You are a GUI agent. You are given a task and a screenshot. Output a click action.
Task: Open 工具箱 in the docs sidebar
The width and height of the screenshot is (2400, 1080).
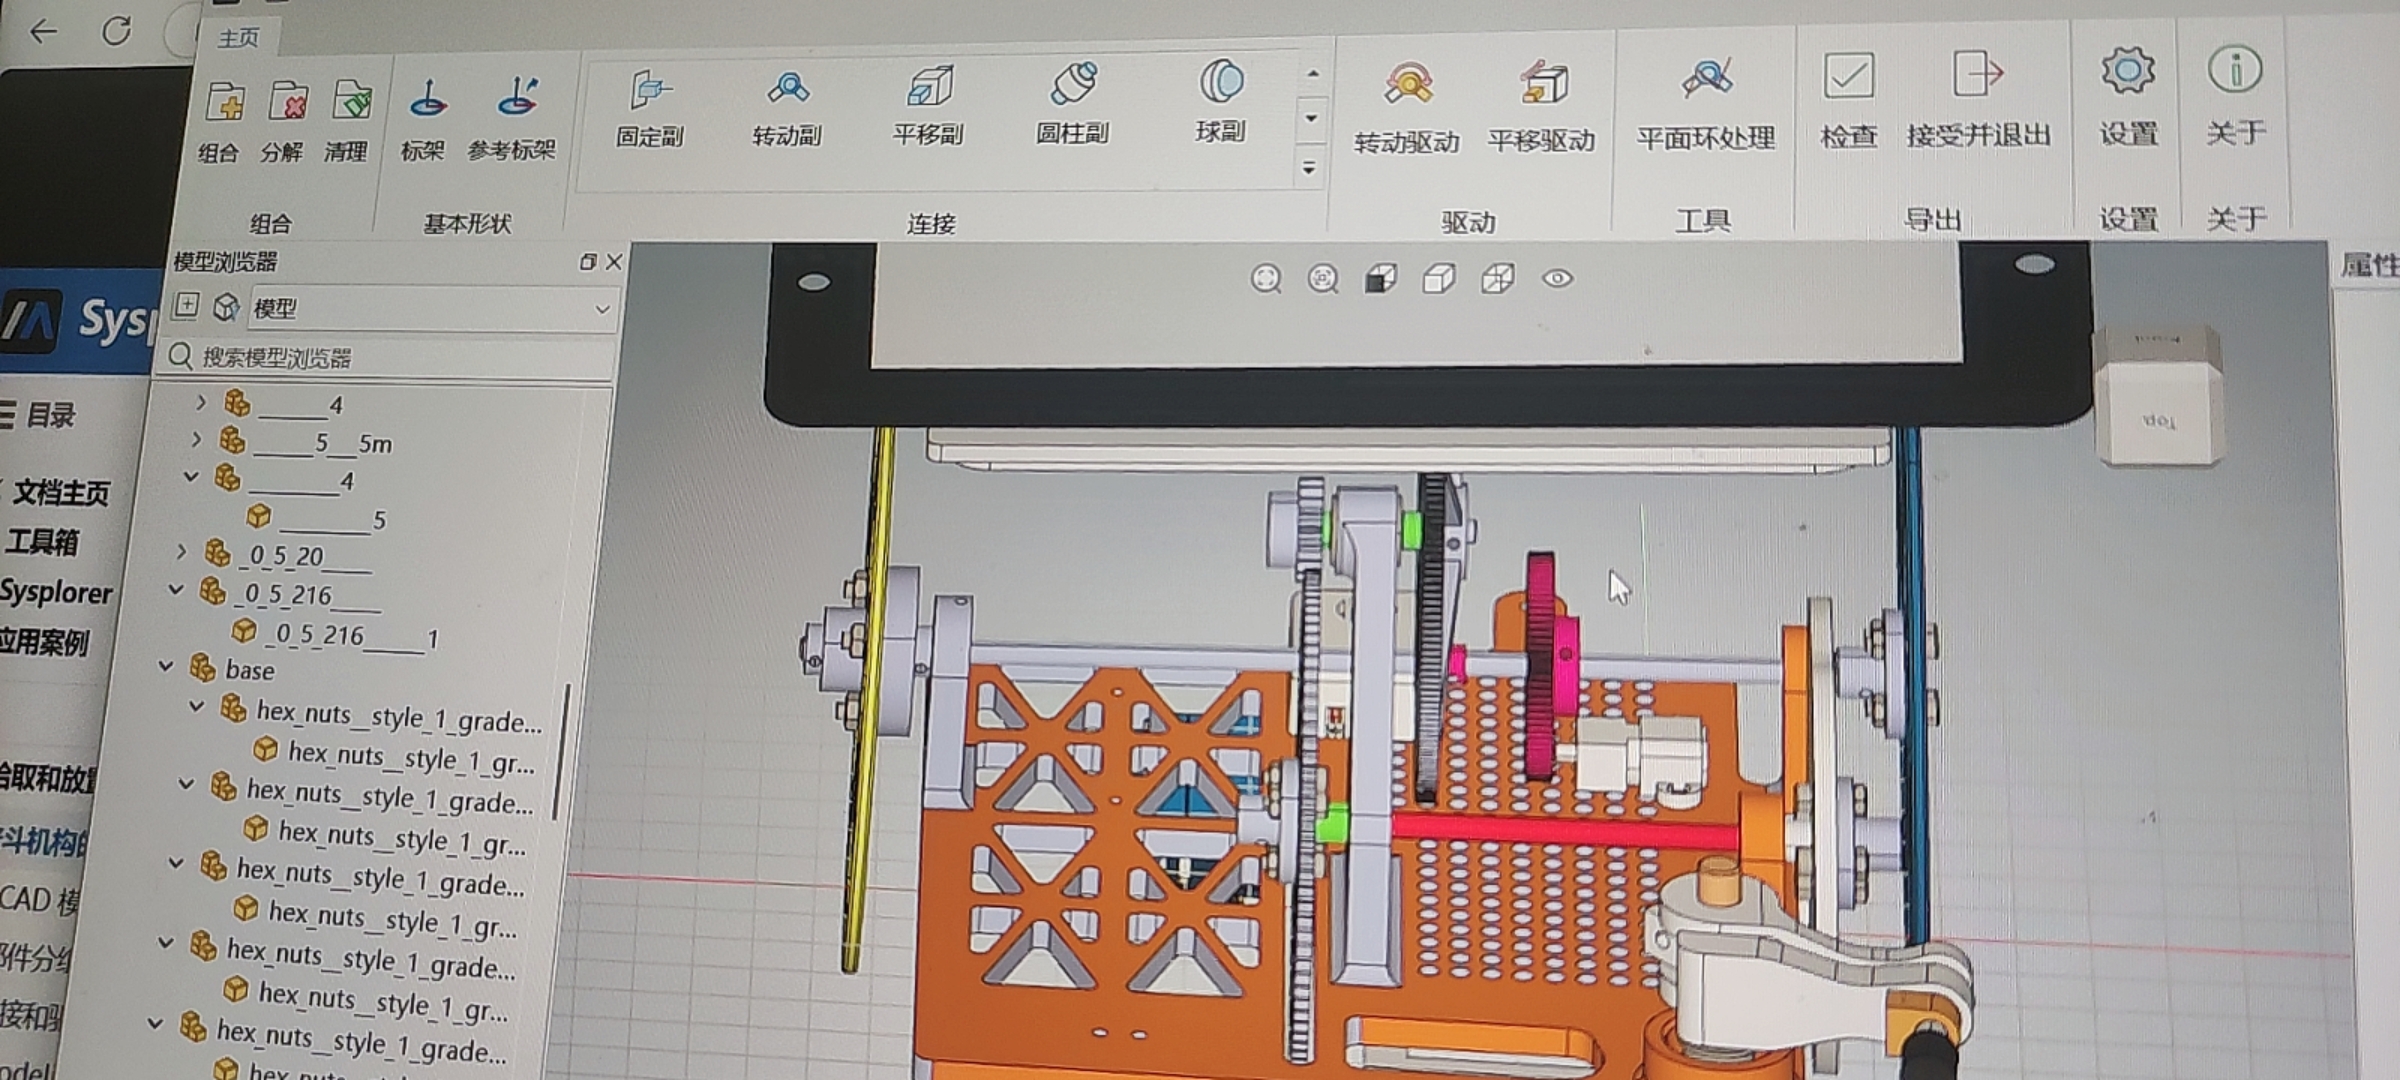tap(42, 542)
